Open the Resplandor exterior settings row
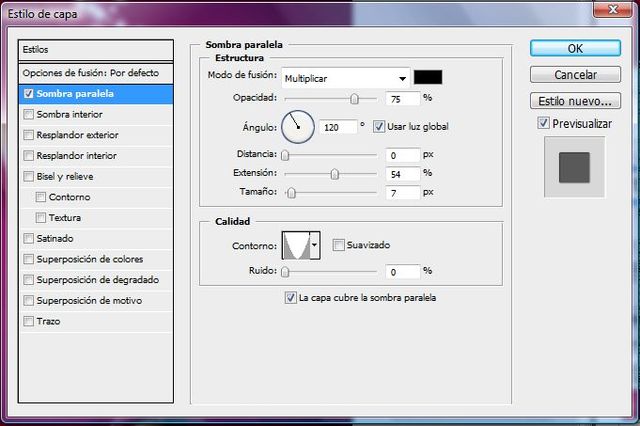This screenshot has width=640, height=426. 96,135
